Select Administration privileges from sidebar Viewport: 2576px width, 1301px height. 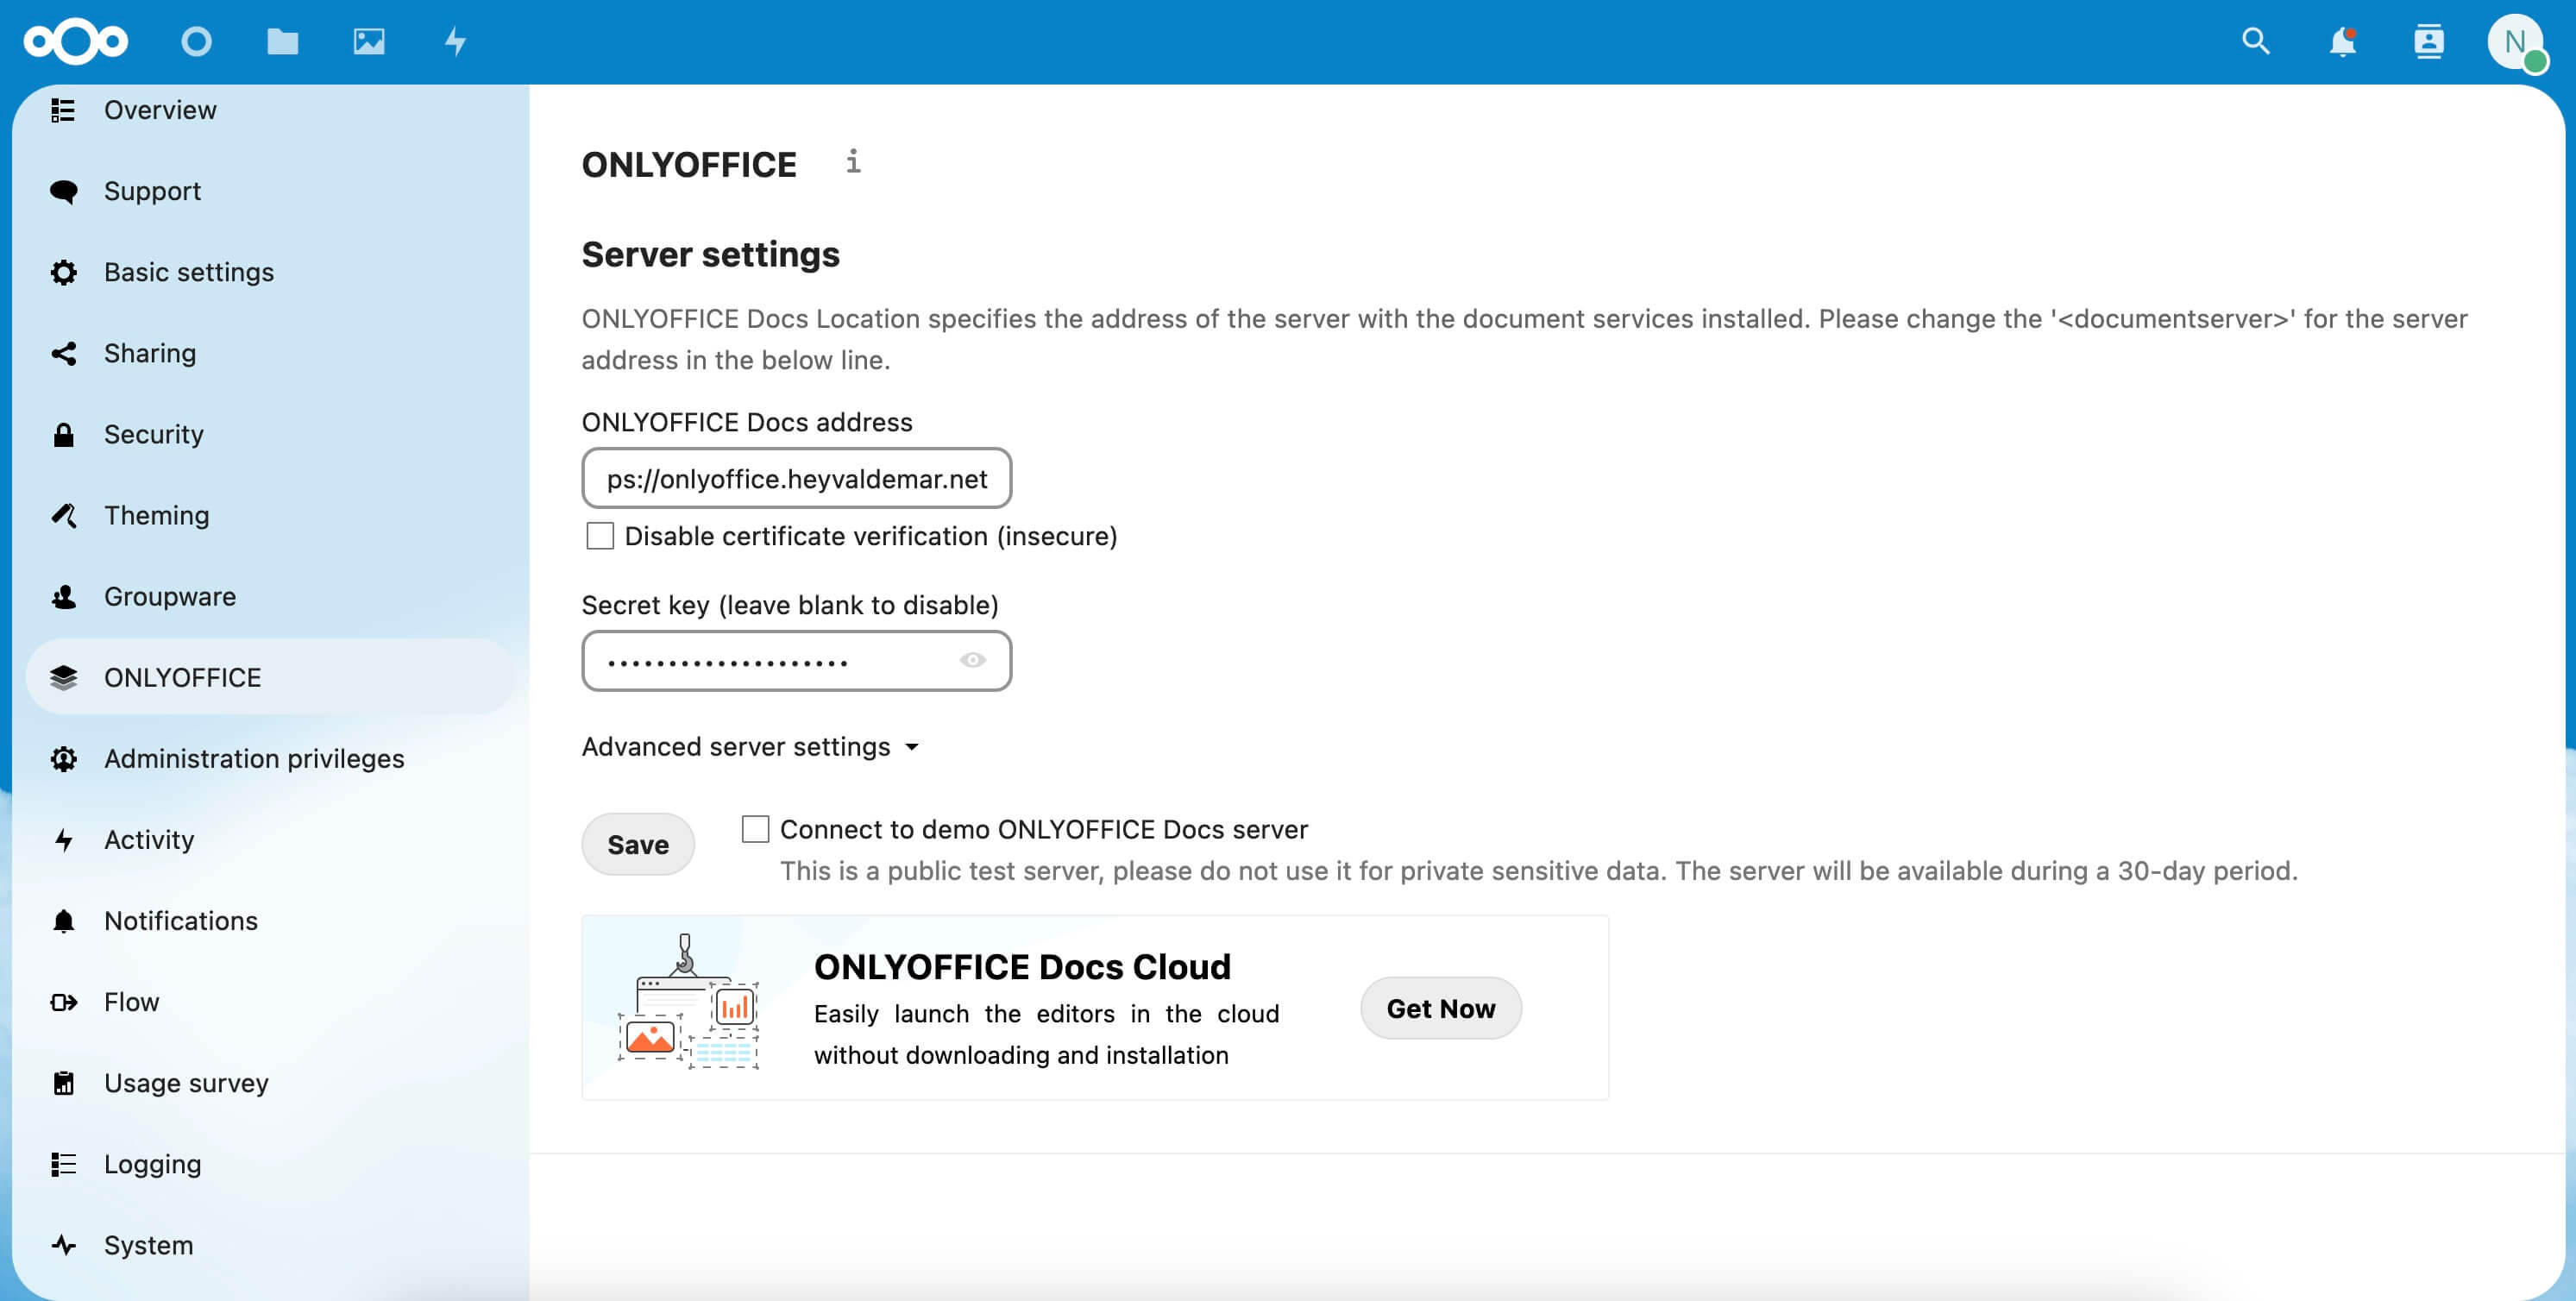point(255,757)
